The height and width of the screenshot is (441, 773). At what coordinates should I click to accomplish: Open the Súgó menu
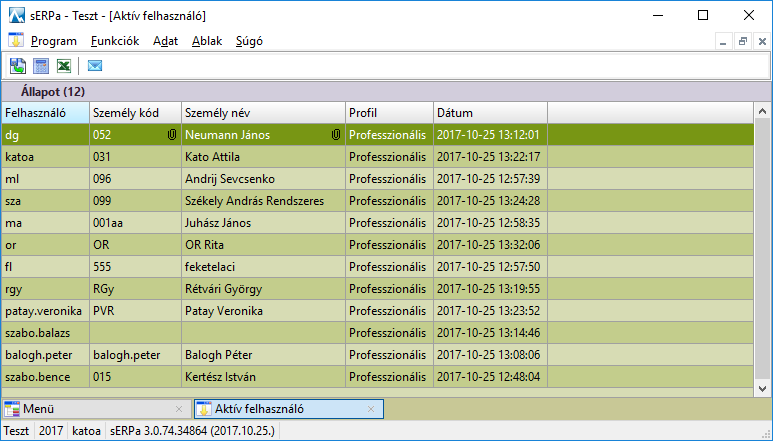point(249,41)
